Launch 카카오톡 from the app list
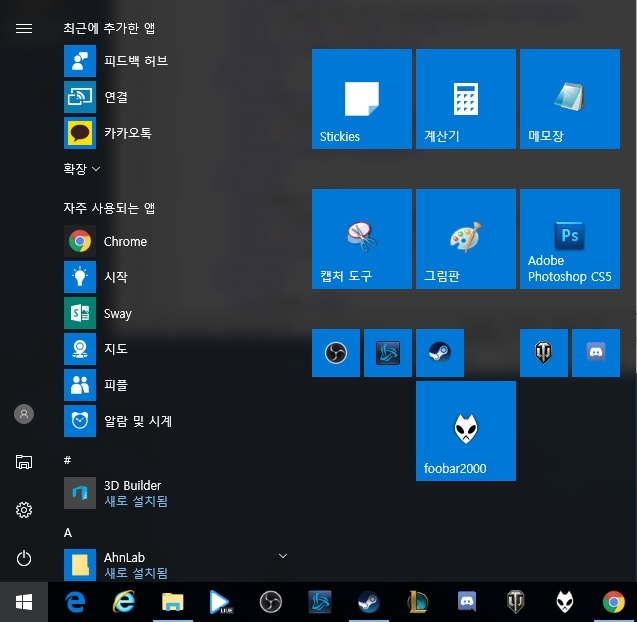The height and width of the screenshot is (622, 637). point(175,133)
